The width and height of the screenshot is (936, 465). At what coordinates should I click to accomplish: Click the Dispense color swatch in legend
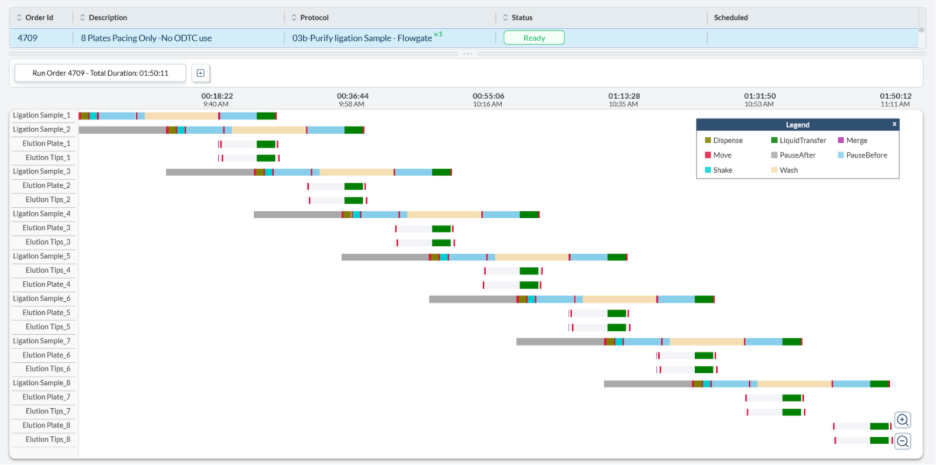point(707,140)
